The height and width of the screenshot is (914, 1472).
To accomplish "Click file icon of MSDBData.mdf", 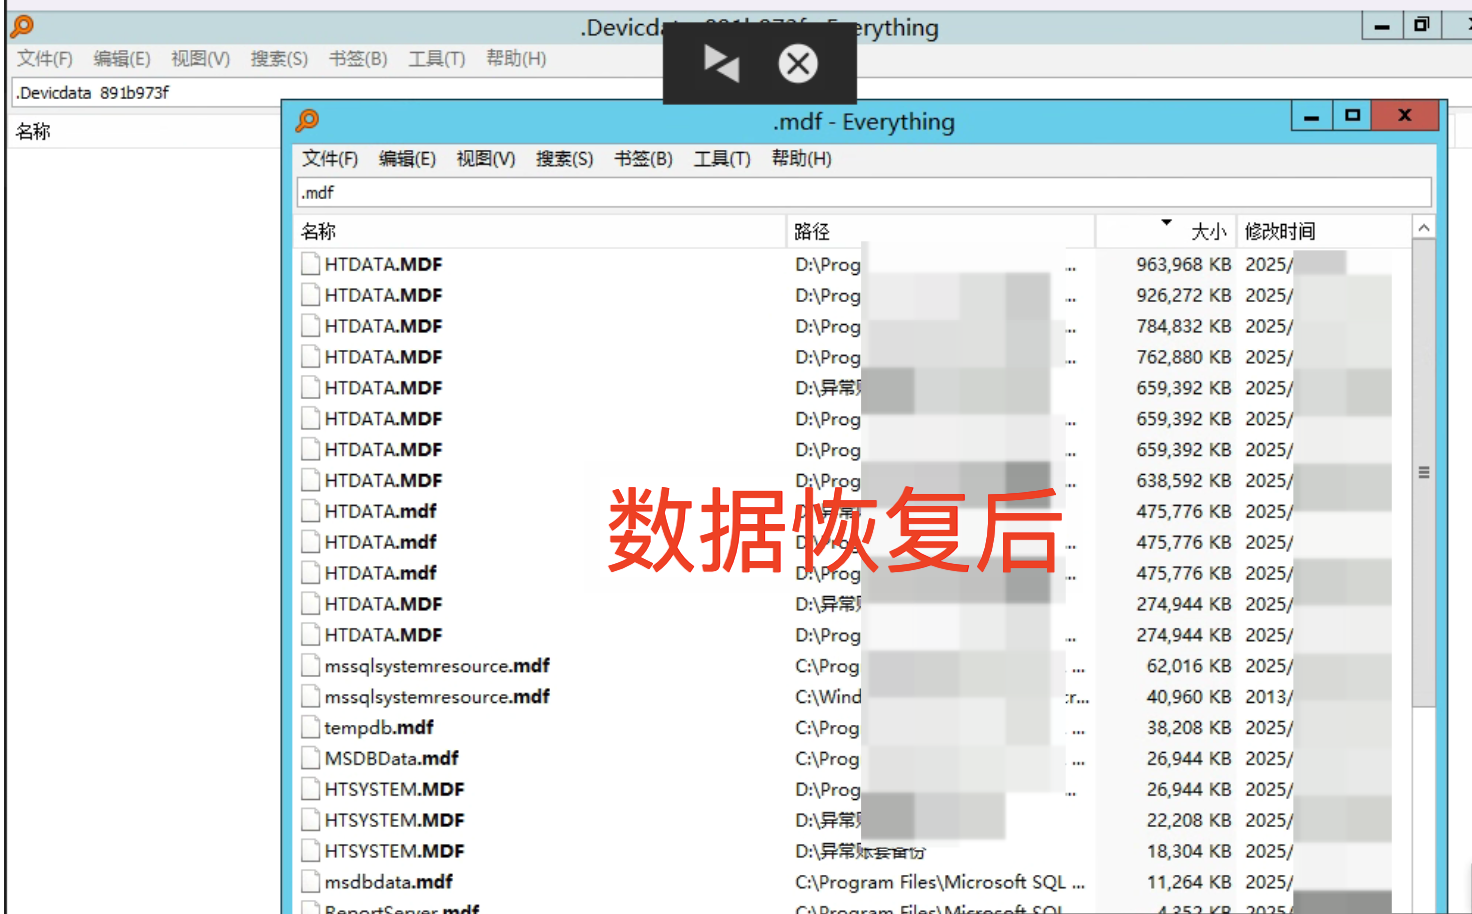I will tap(310, 759).
